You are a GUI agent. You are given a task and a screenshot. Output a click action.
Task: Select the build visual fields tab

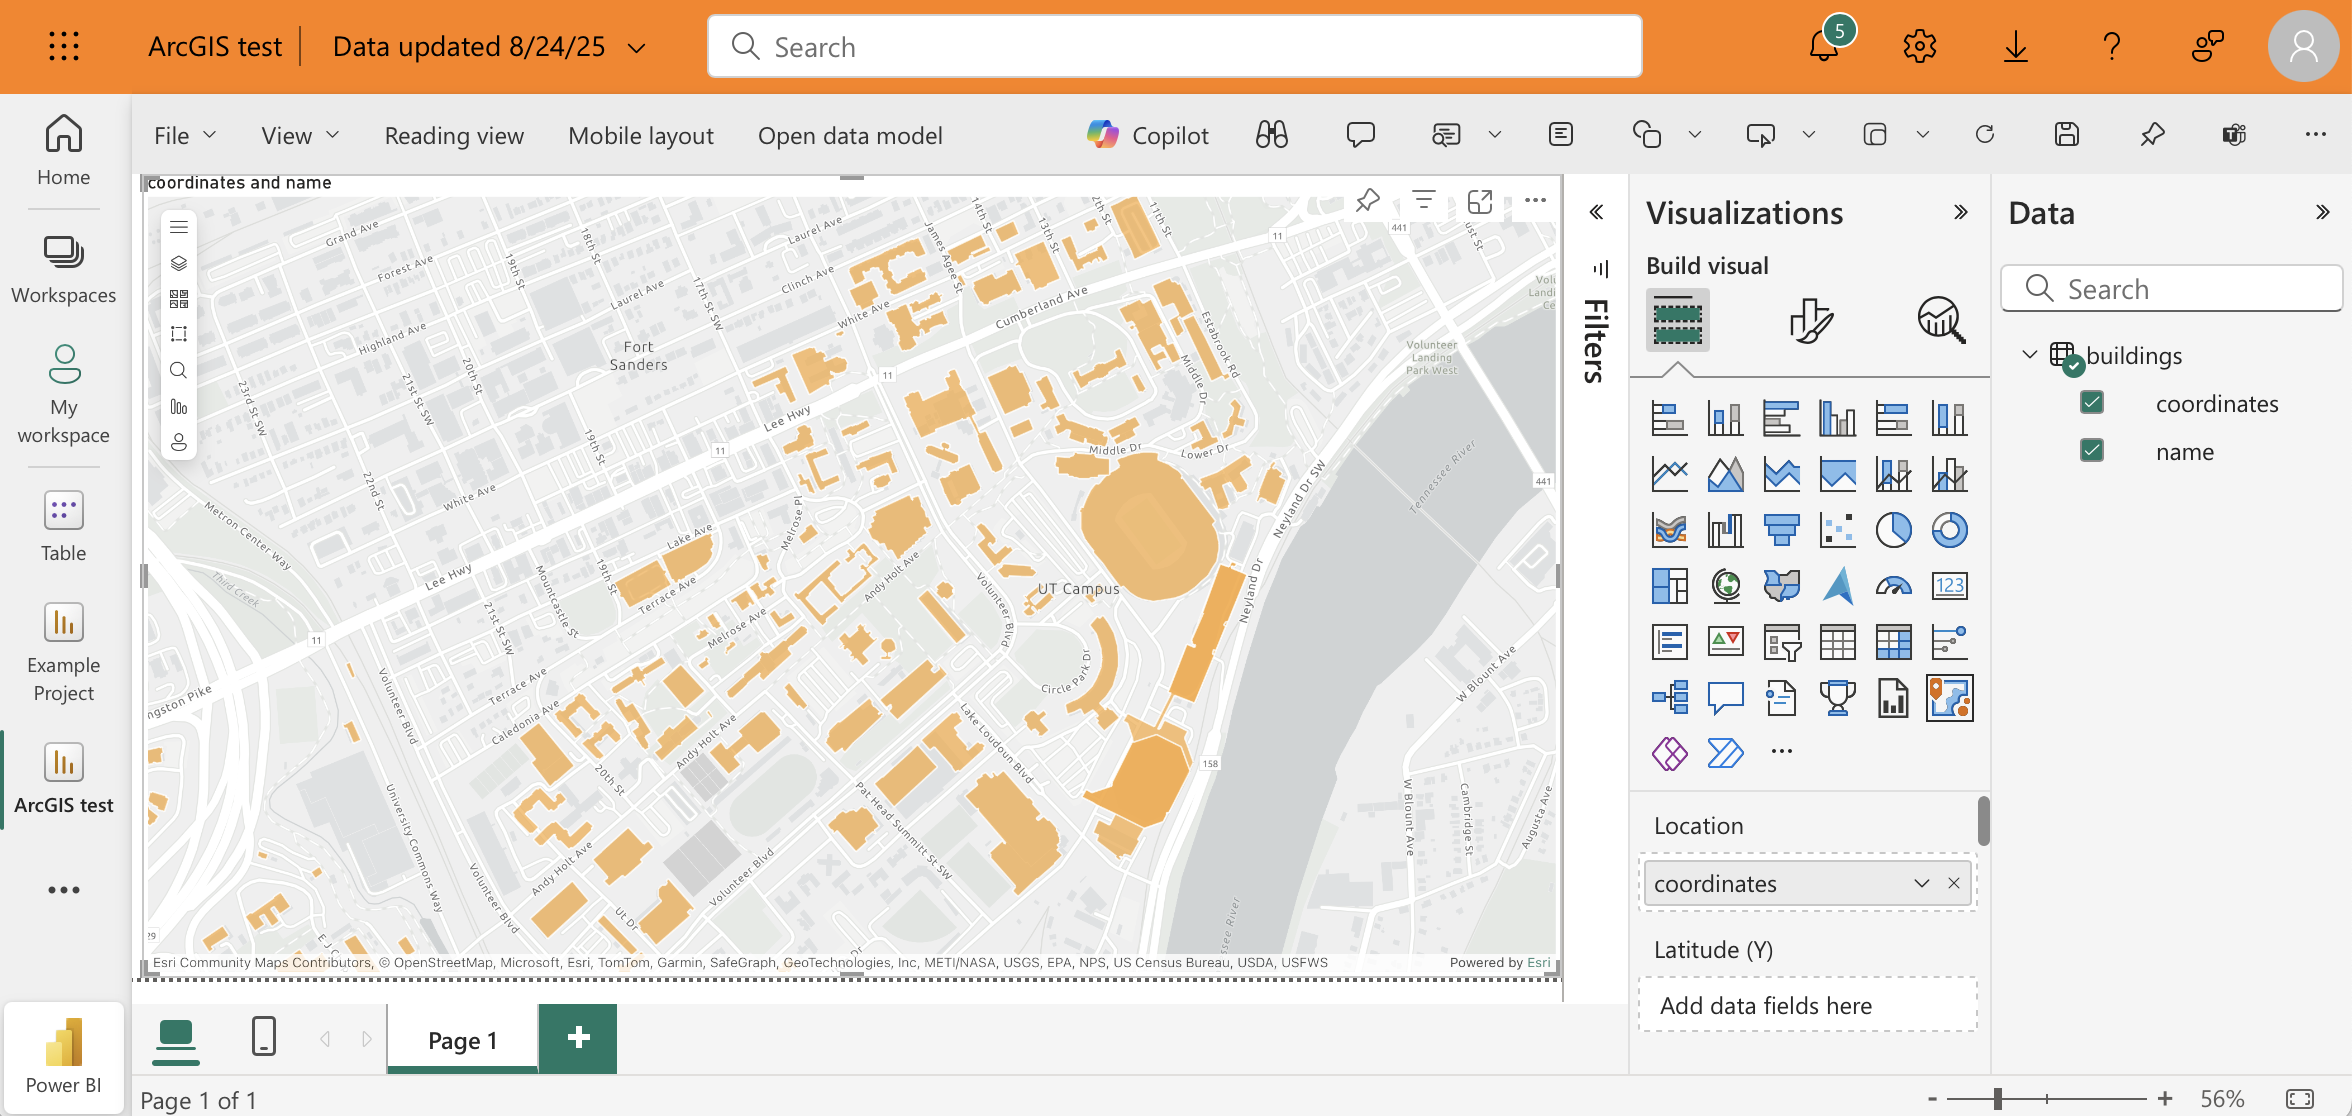click(1678, 321)
